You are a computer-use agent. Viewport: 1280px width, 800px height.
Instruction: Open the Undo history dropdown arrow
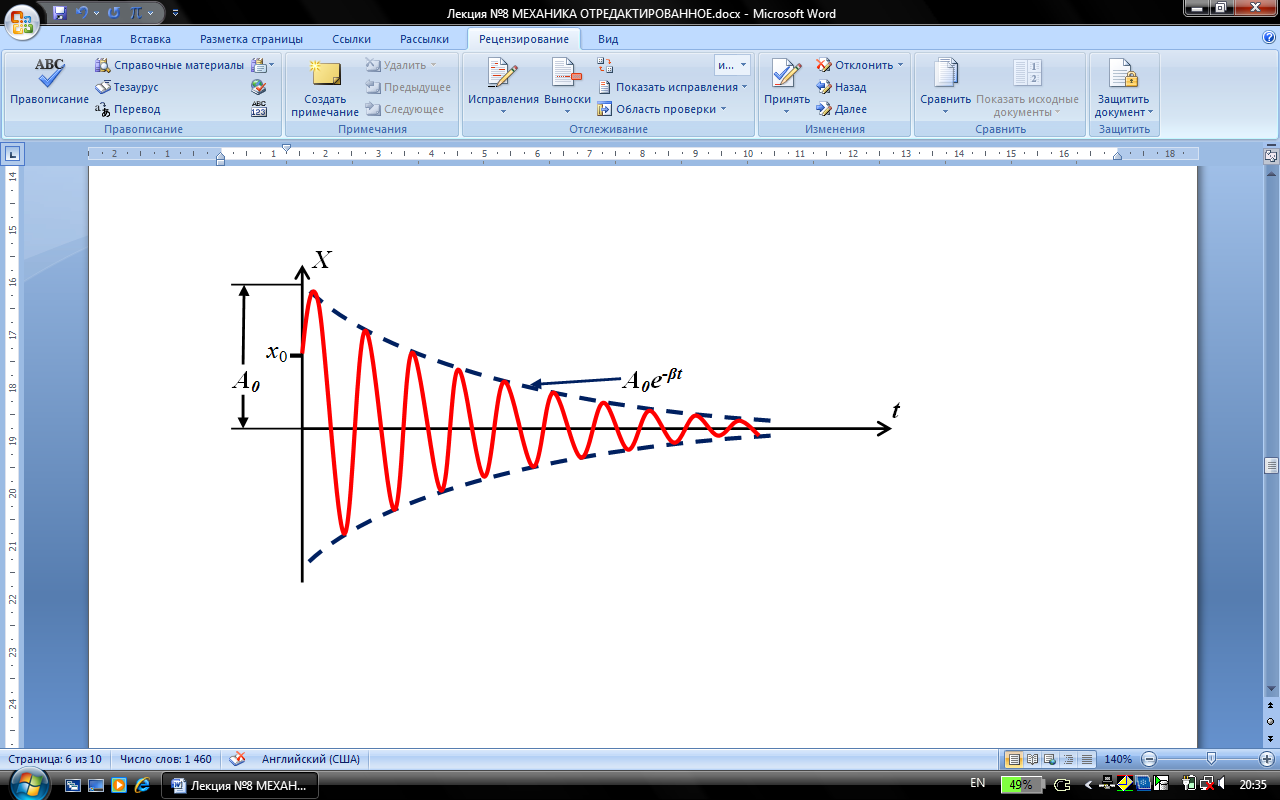(99, 13)
